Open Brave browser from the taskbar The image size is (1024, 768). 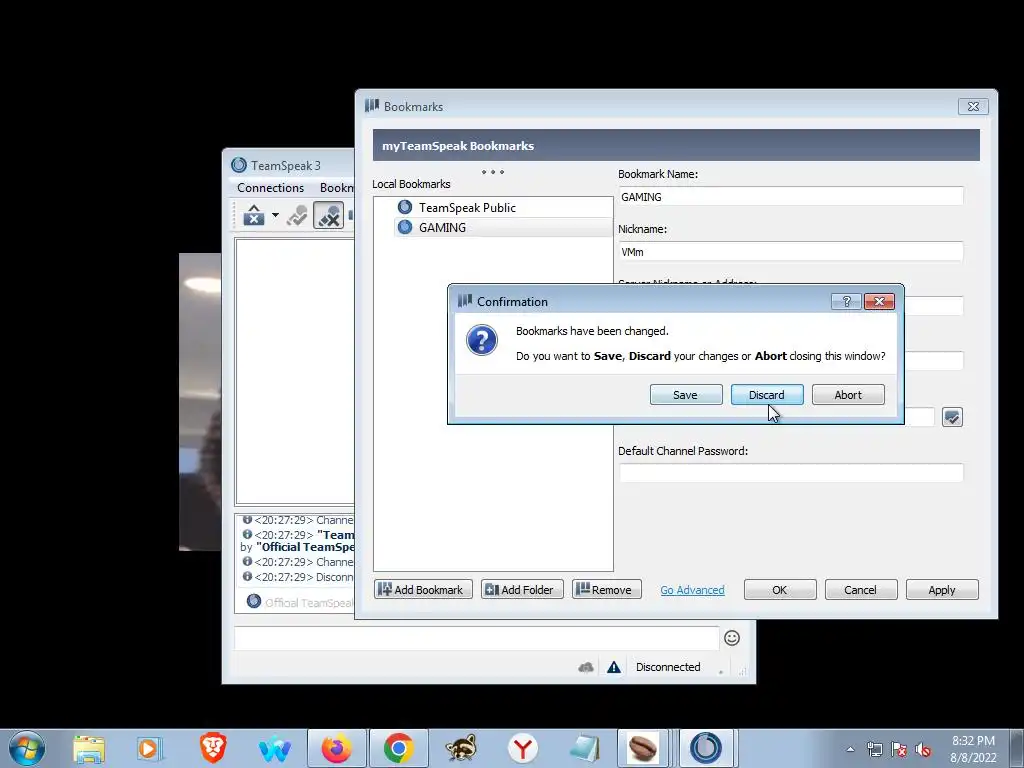[x=212, y=748]
